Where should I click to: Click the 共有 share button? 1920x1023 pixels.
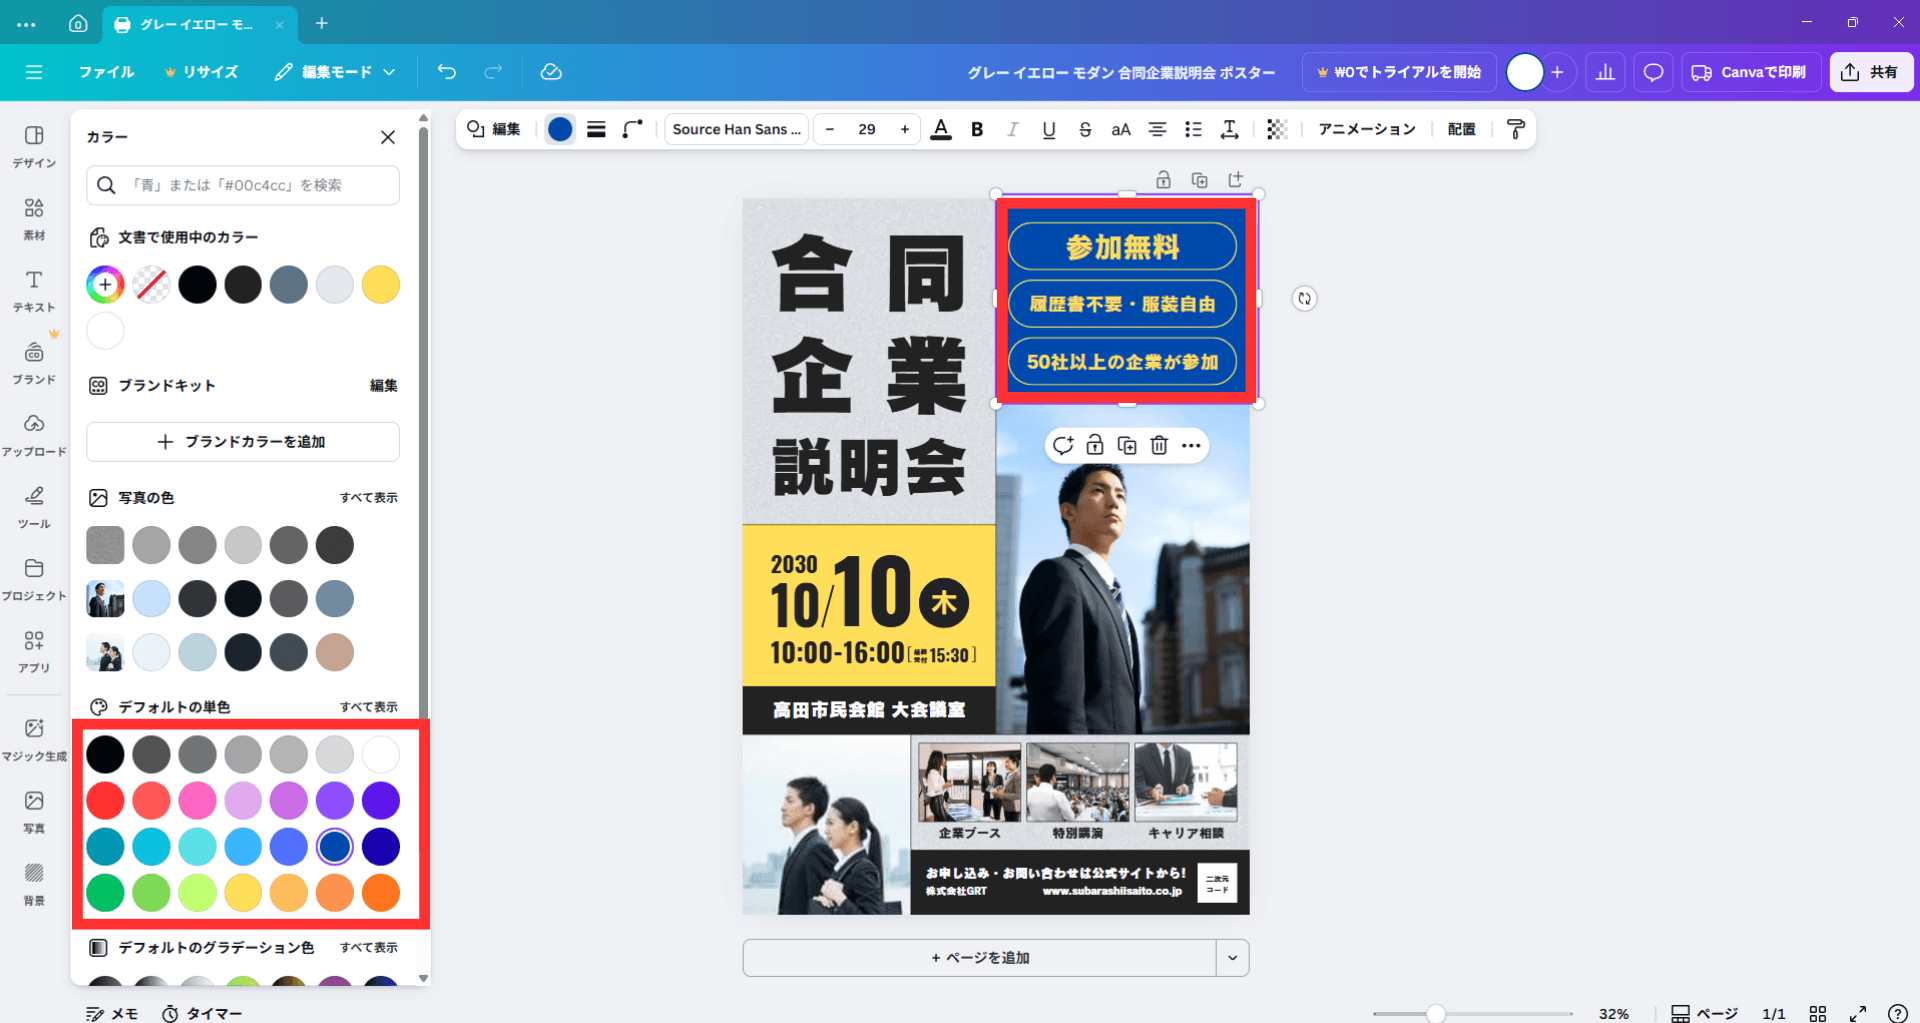[x=1870, y=72]
